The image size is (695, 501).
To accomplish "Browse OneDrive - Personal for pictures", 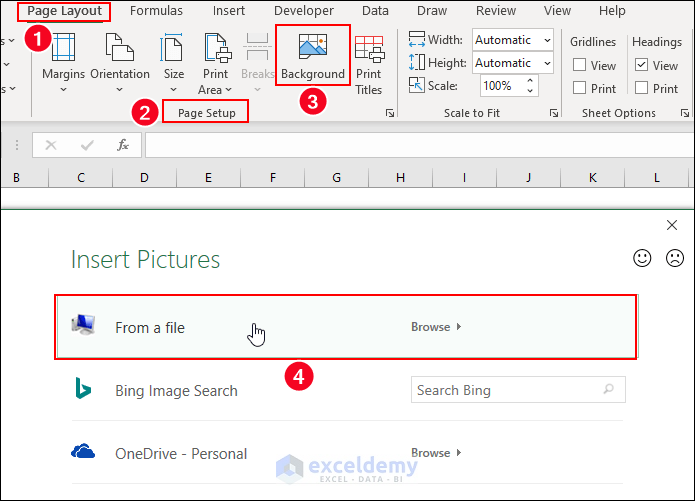I will point(436,453).
